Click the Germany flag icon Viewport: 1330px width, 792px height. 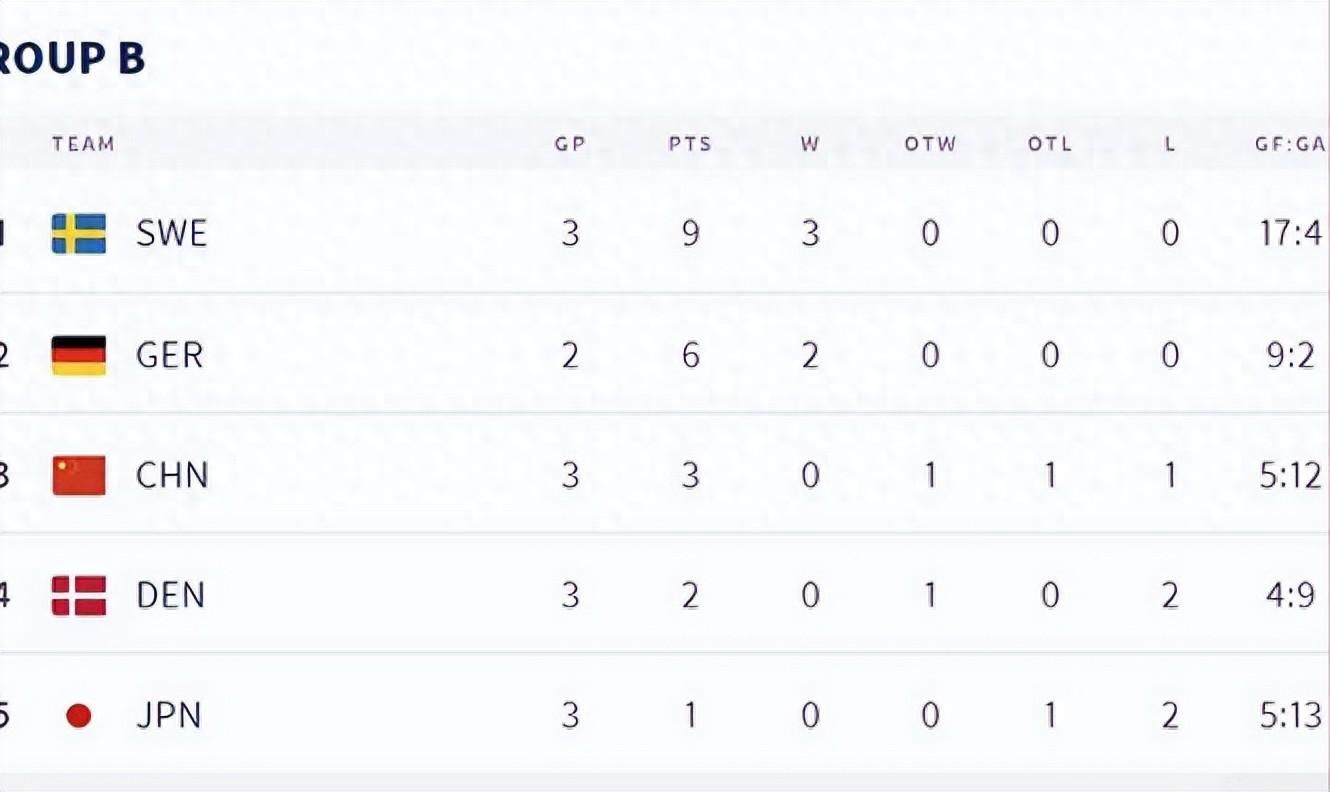point(79,355)
